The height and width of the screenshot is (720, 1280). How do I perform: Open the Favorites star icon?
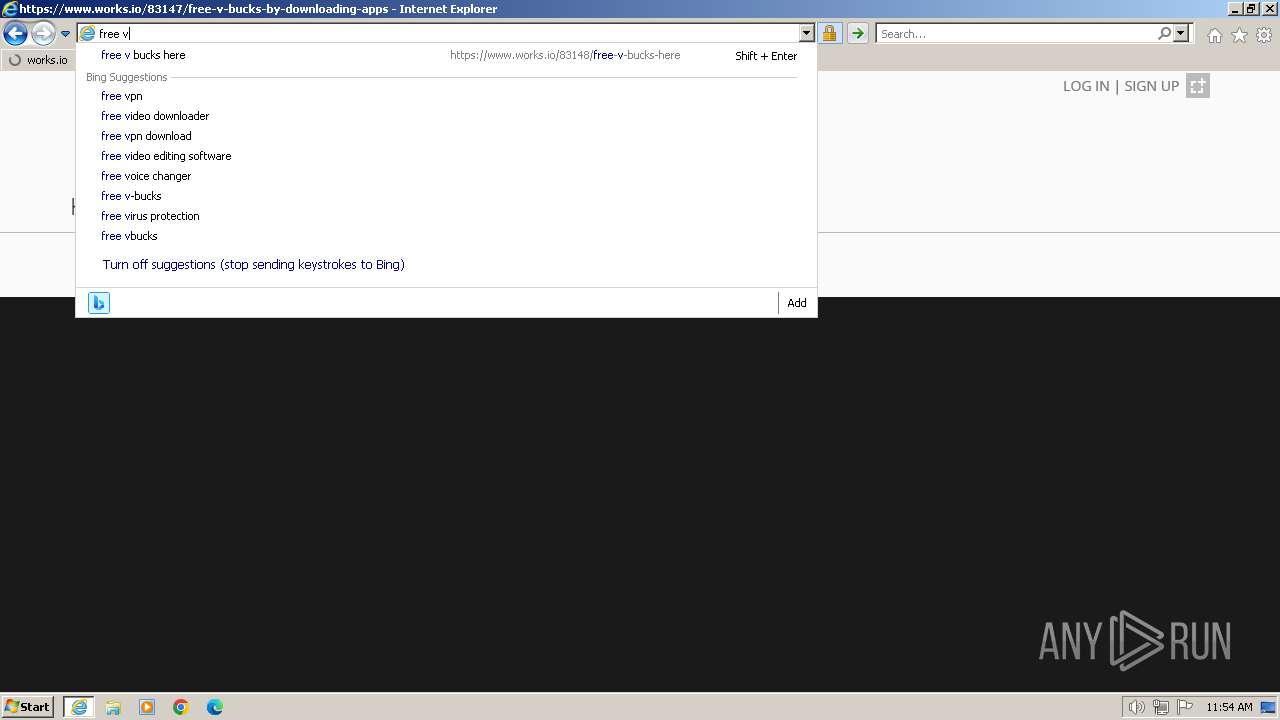(x=1239, y=35)
